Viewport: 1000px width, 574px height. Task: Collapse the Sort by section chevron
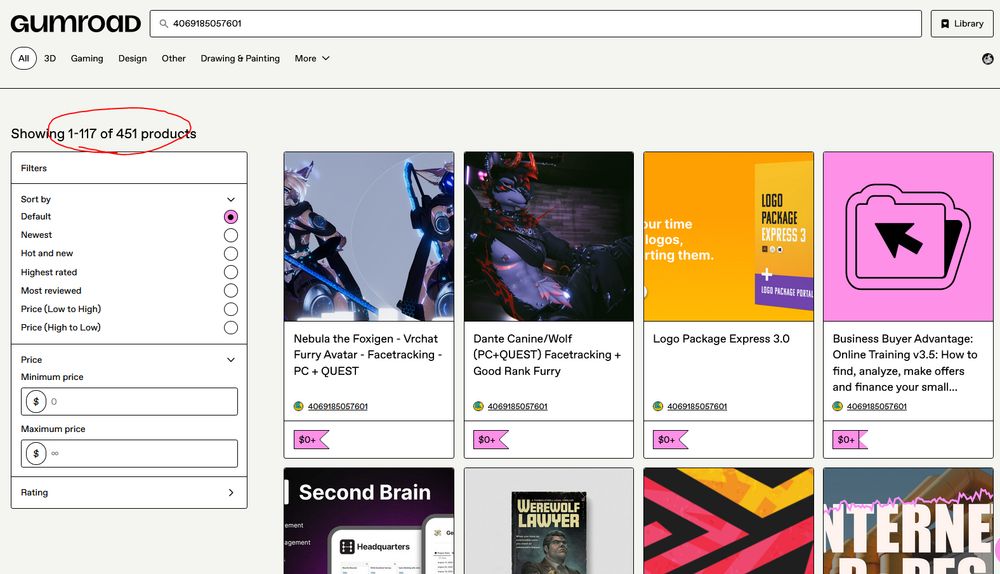tap(231, 199)
